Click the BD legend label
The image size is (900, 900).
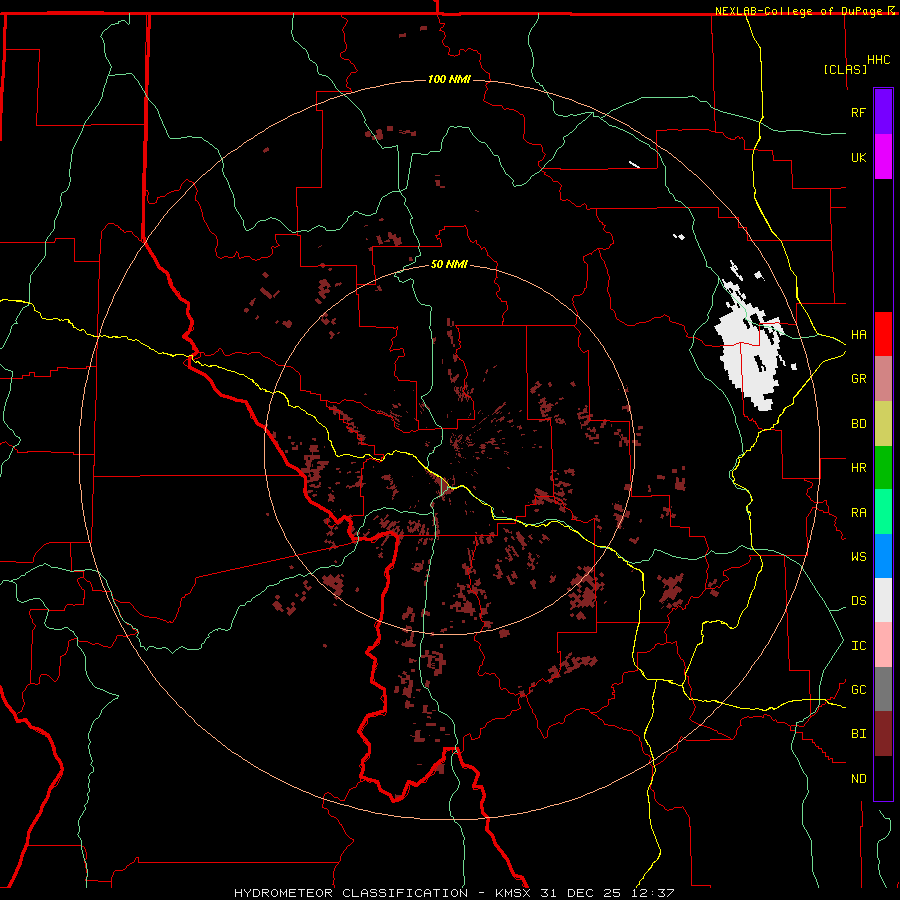(858, 424)
